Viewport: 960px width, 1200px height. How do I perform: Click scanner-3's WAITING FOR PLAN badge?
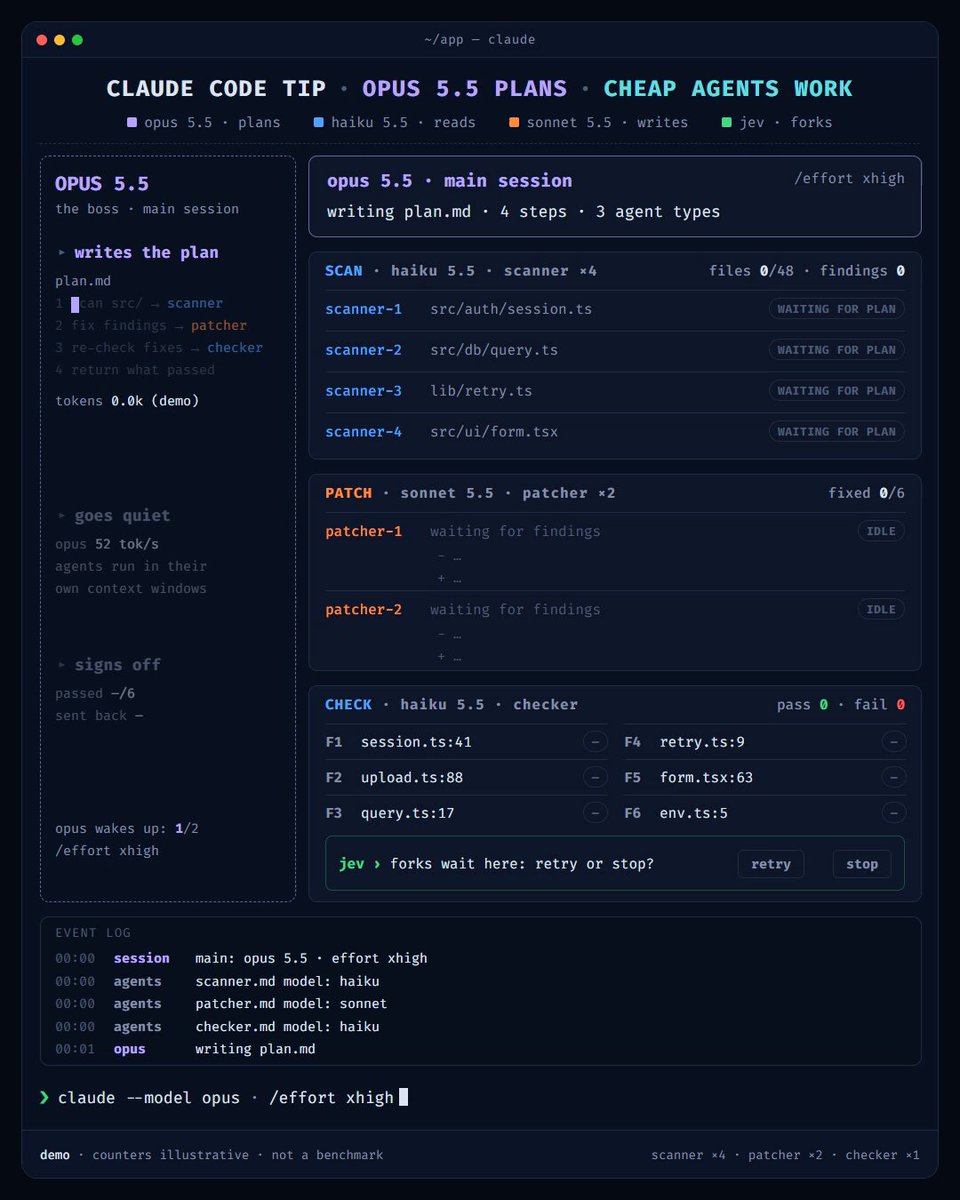click(837, 391)
